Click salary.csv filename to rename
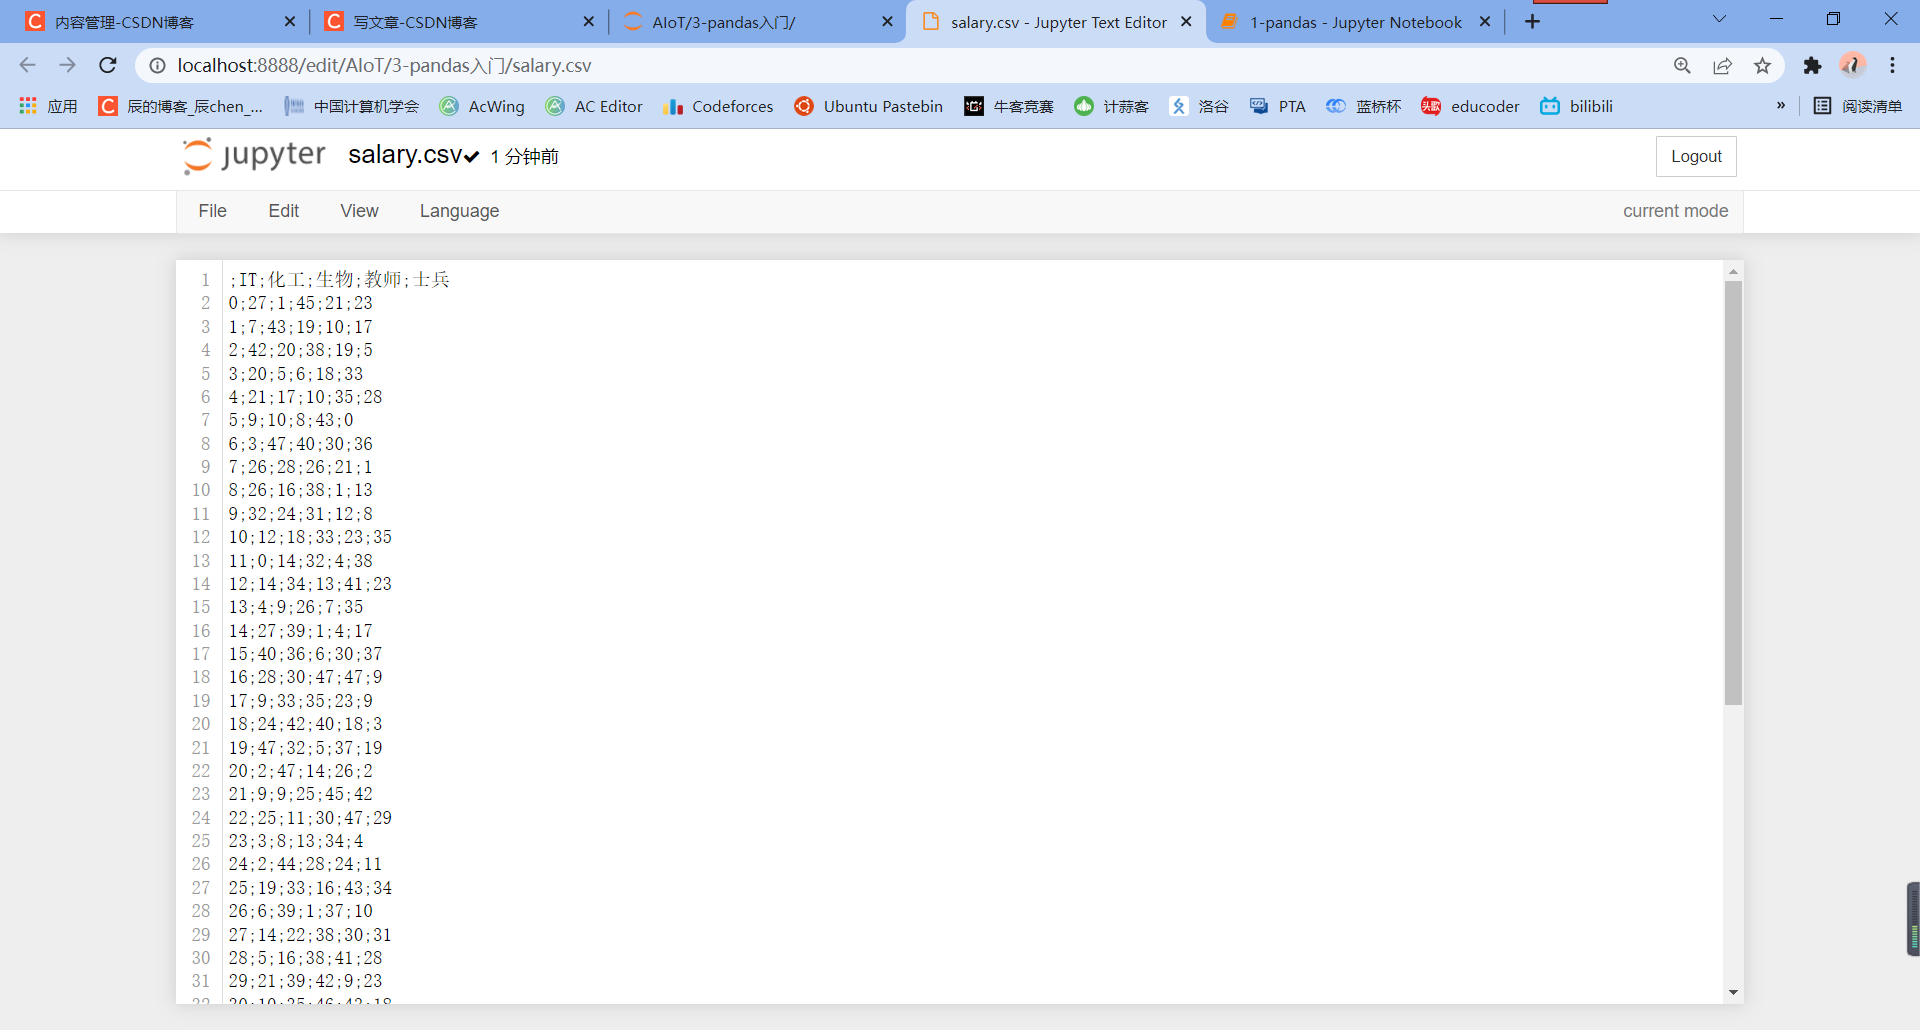Image resolution: width=1920 pixels, height=1030 pixels. 405,155
